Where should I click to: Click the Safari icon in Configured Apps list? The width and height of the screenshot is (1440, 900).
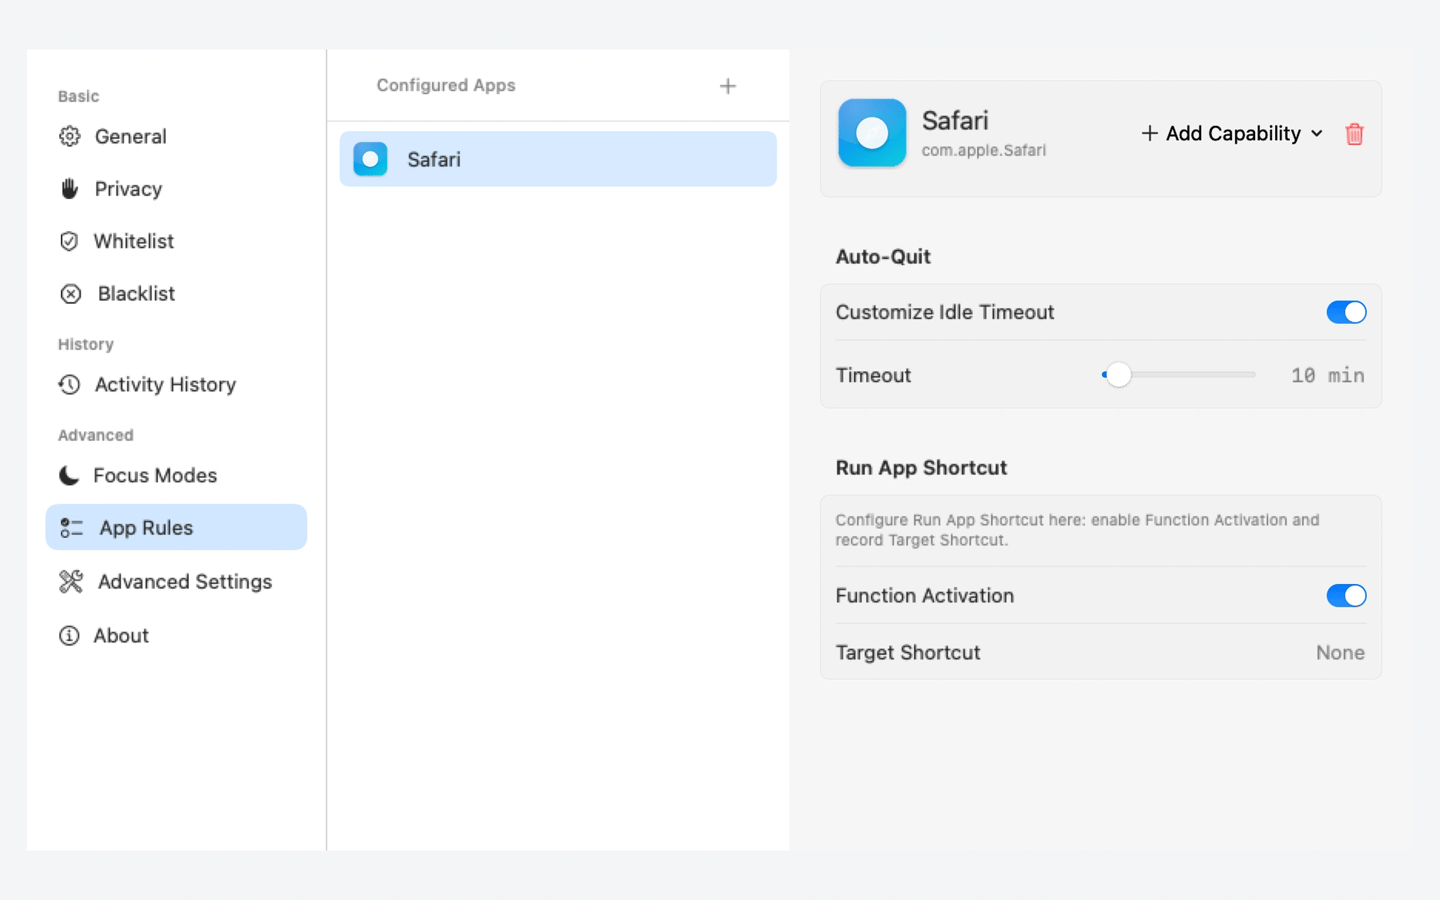370,159
